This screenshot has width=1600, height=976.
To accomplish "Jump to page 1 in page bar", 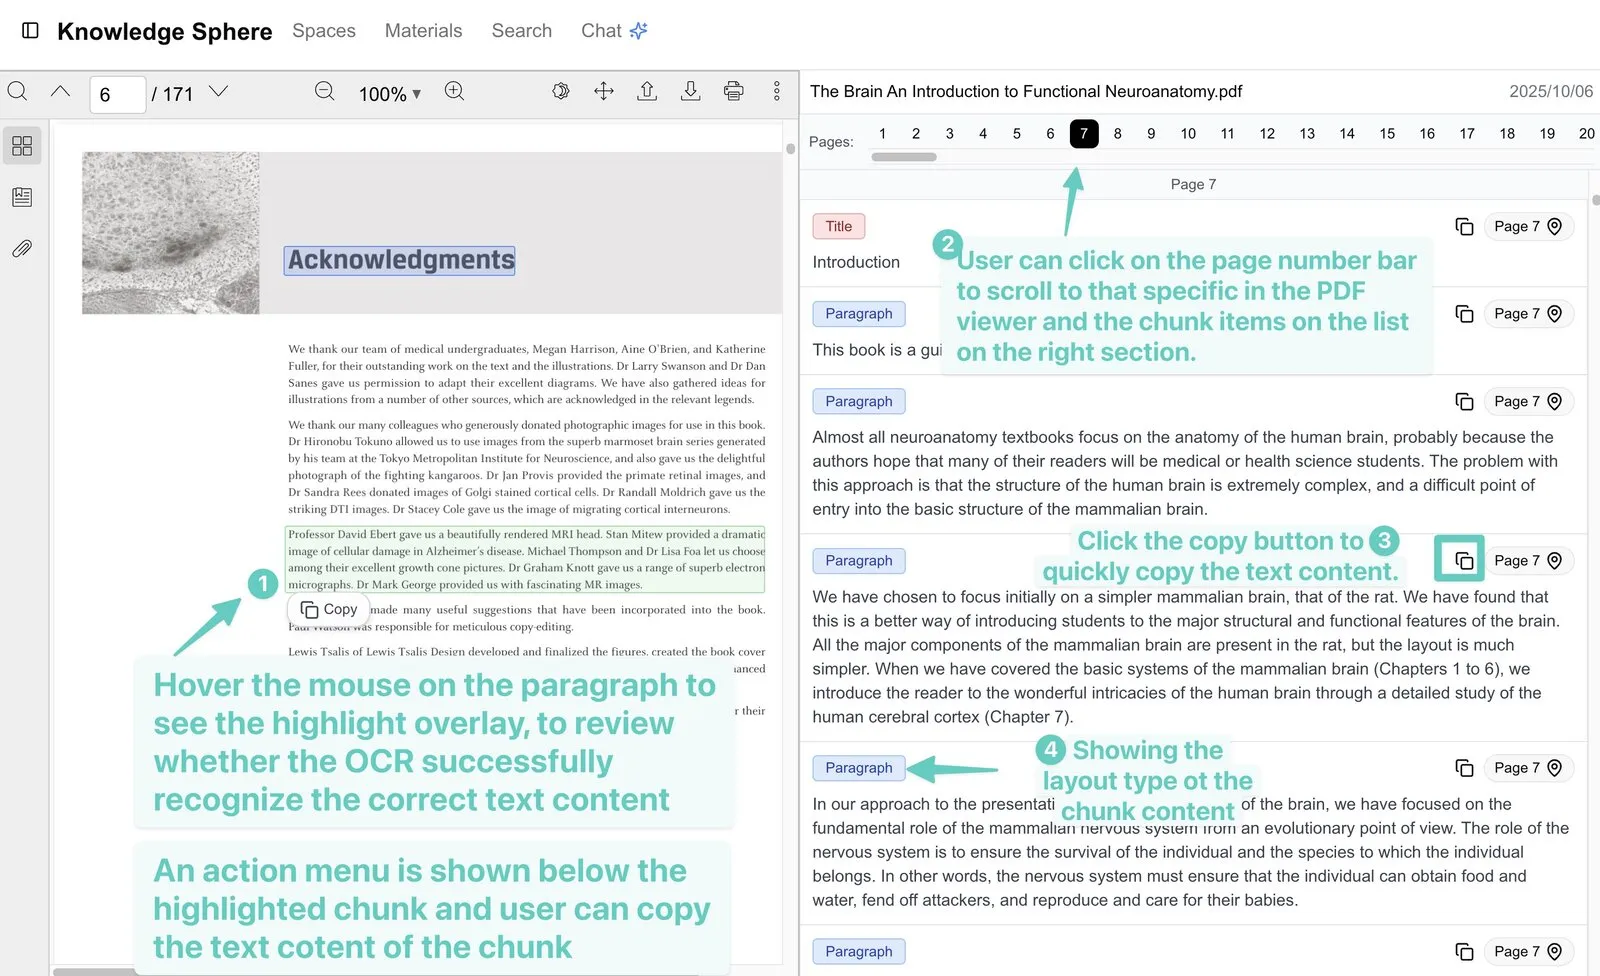I will (x=882, y=134).
